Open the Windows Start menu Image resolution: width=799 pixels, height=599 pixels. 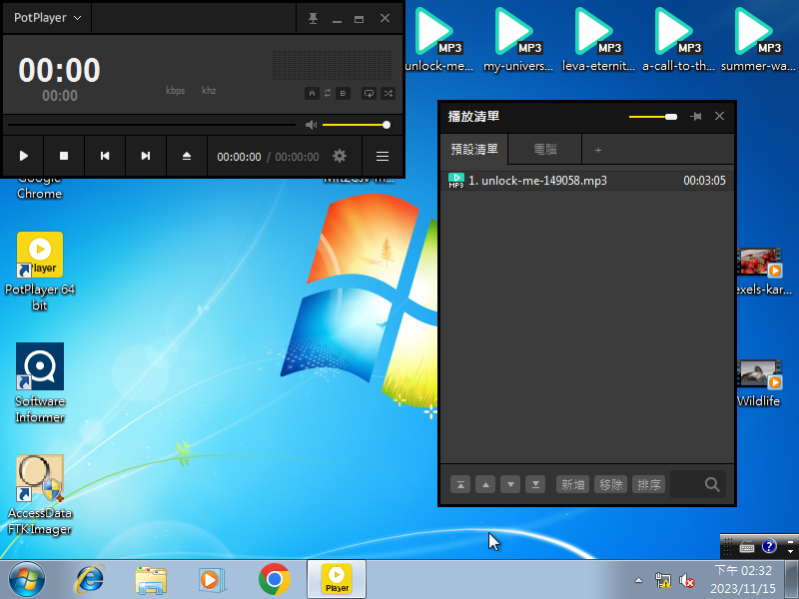(x=26, y=580)
